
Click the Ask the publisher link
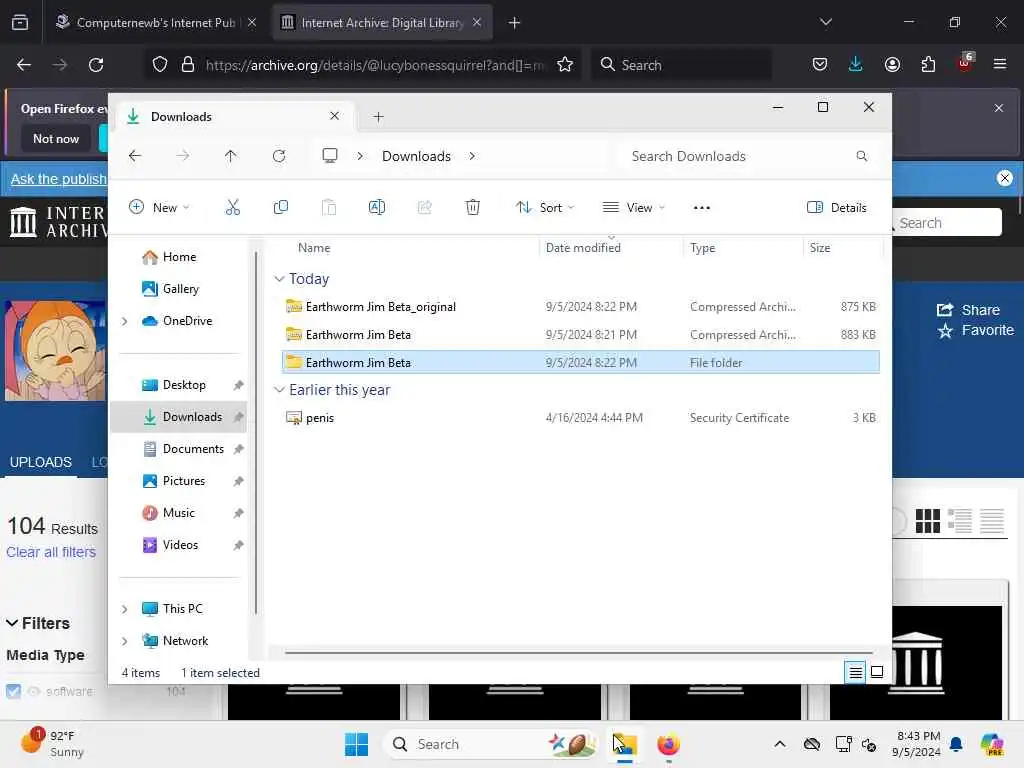(x=59, y=179)
